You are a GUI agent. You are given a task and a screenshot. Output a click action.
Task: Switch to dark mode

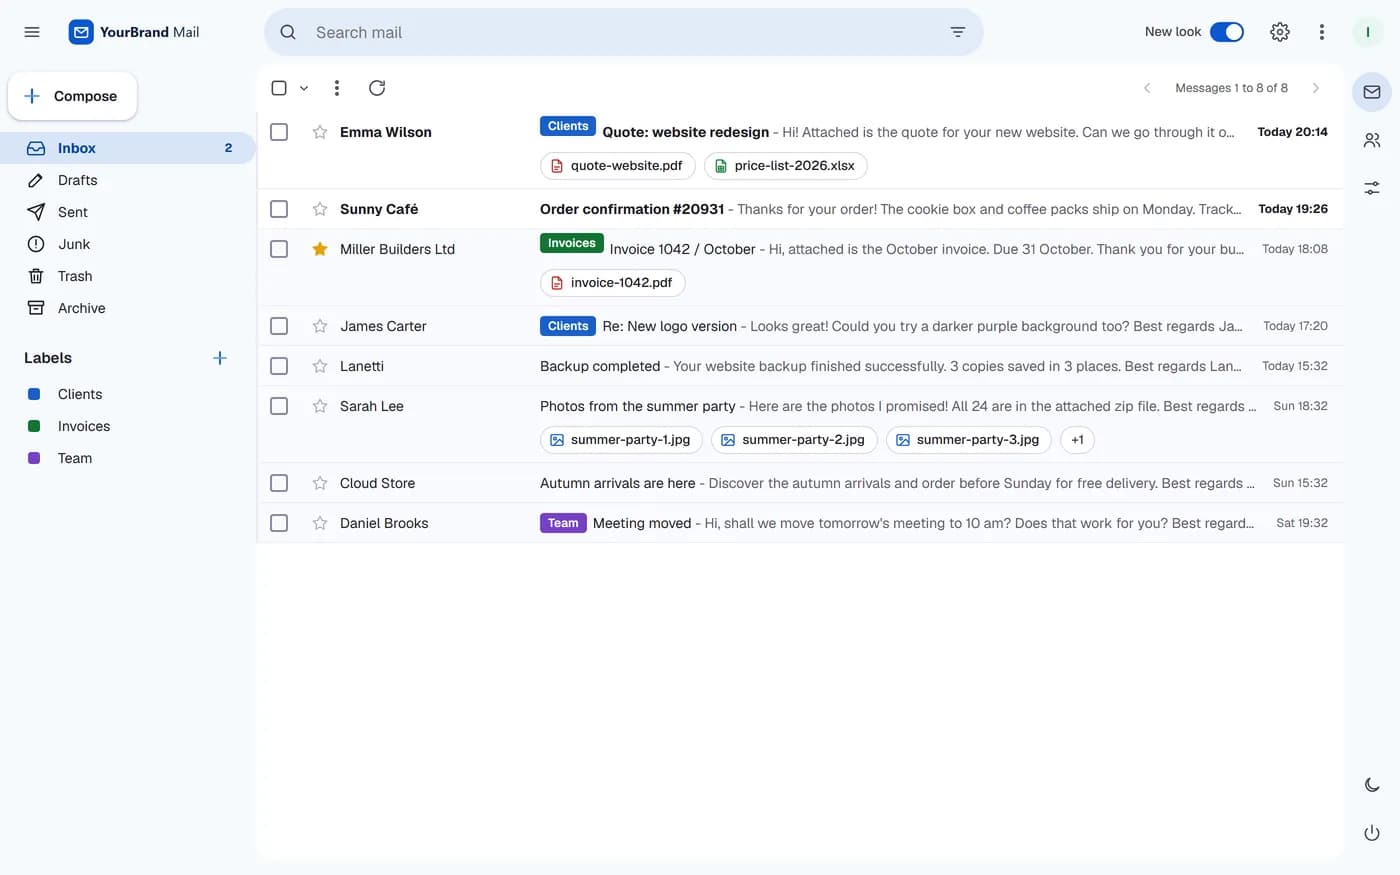[1372, 785]
